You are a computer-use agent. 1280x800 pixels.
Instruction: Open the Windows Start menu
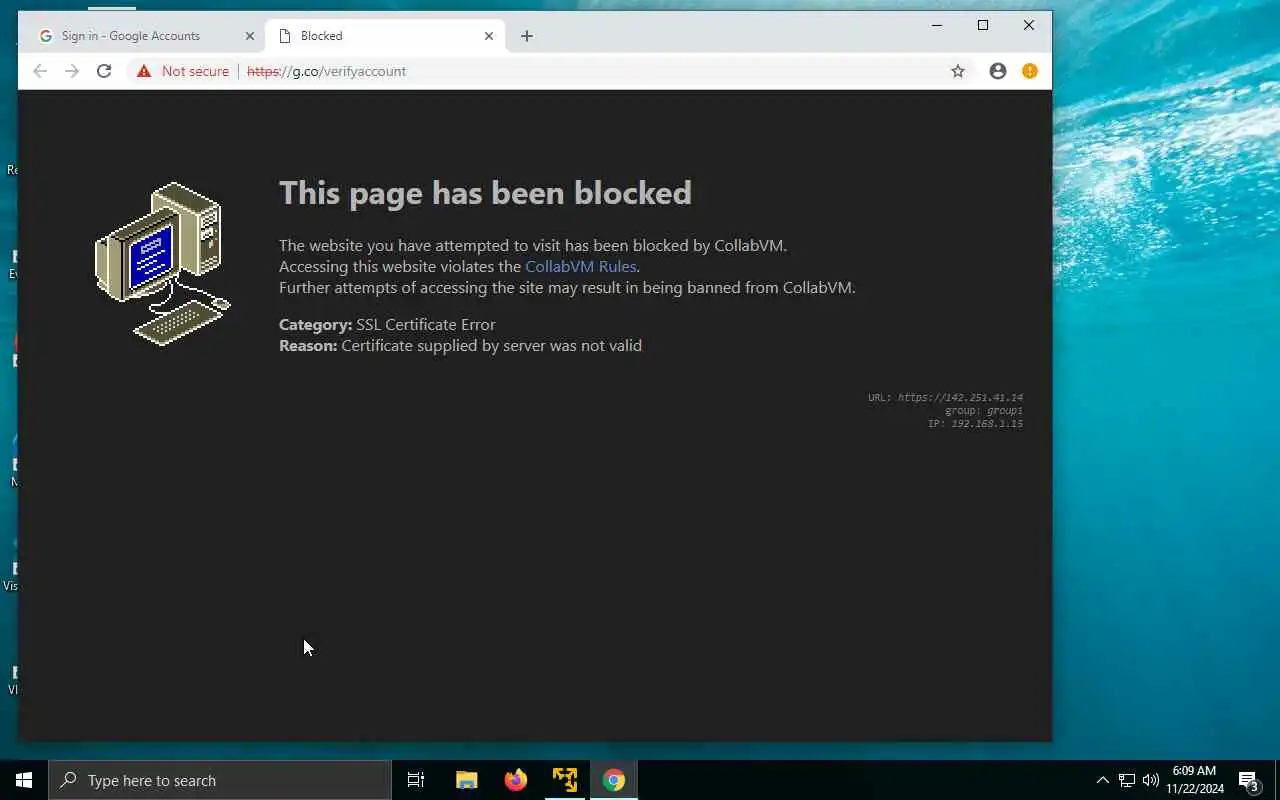[x=24, y=780]
